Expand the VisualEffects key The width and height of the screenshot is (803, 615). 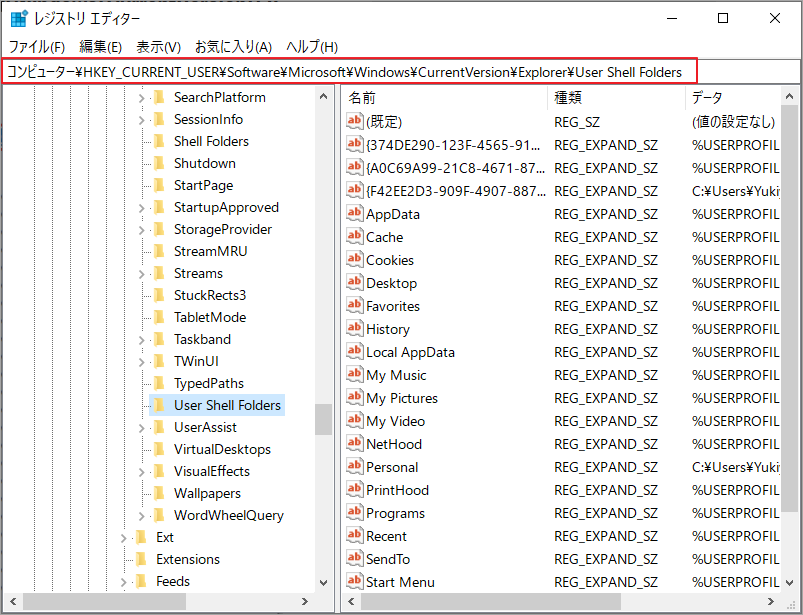pyautogui.click(x=141, y=472)
